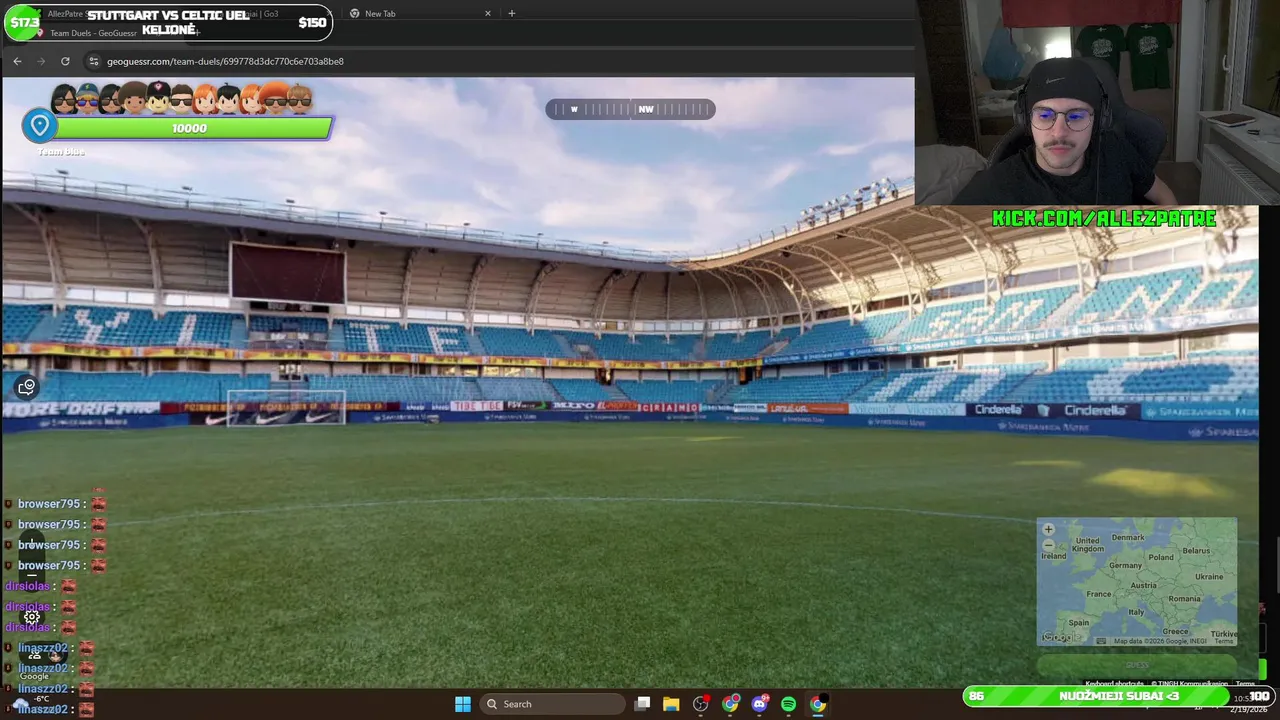Click the Team blue pin badge
This screenshot has height=720, width=1280.
(40, 126)
